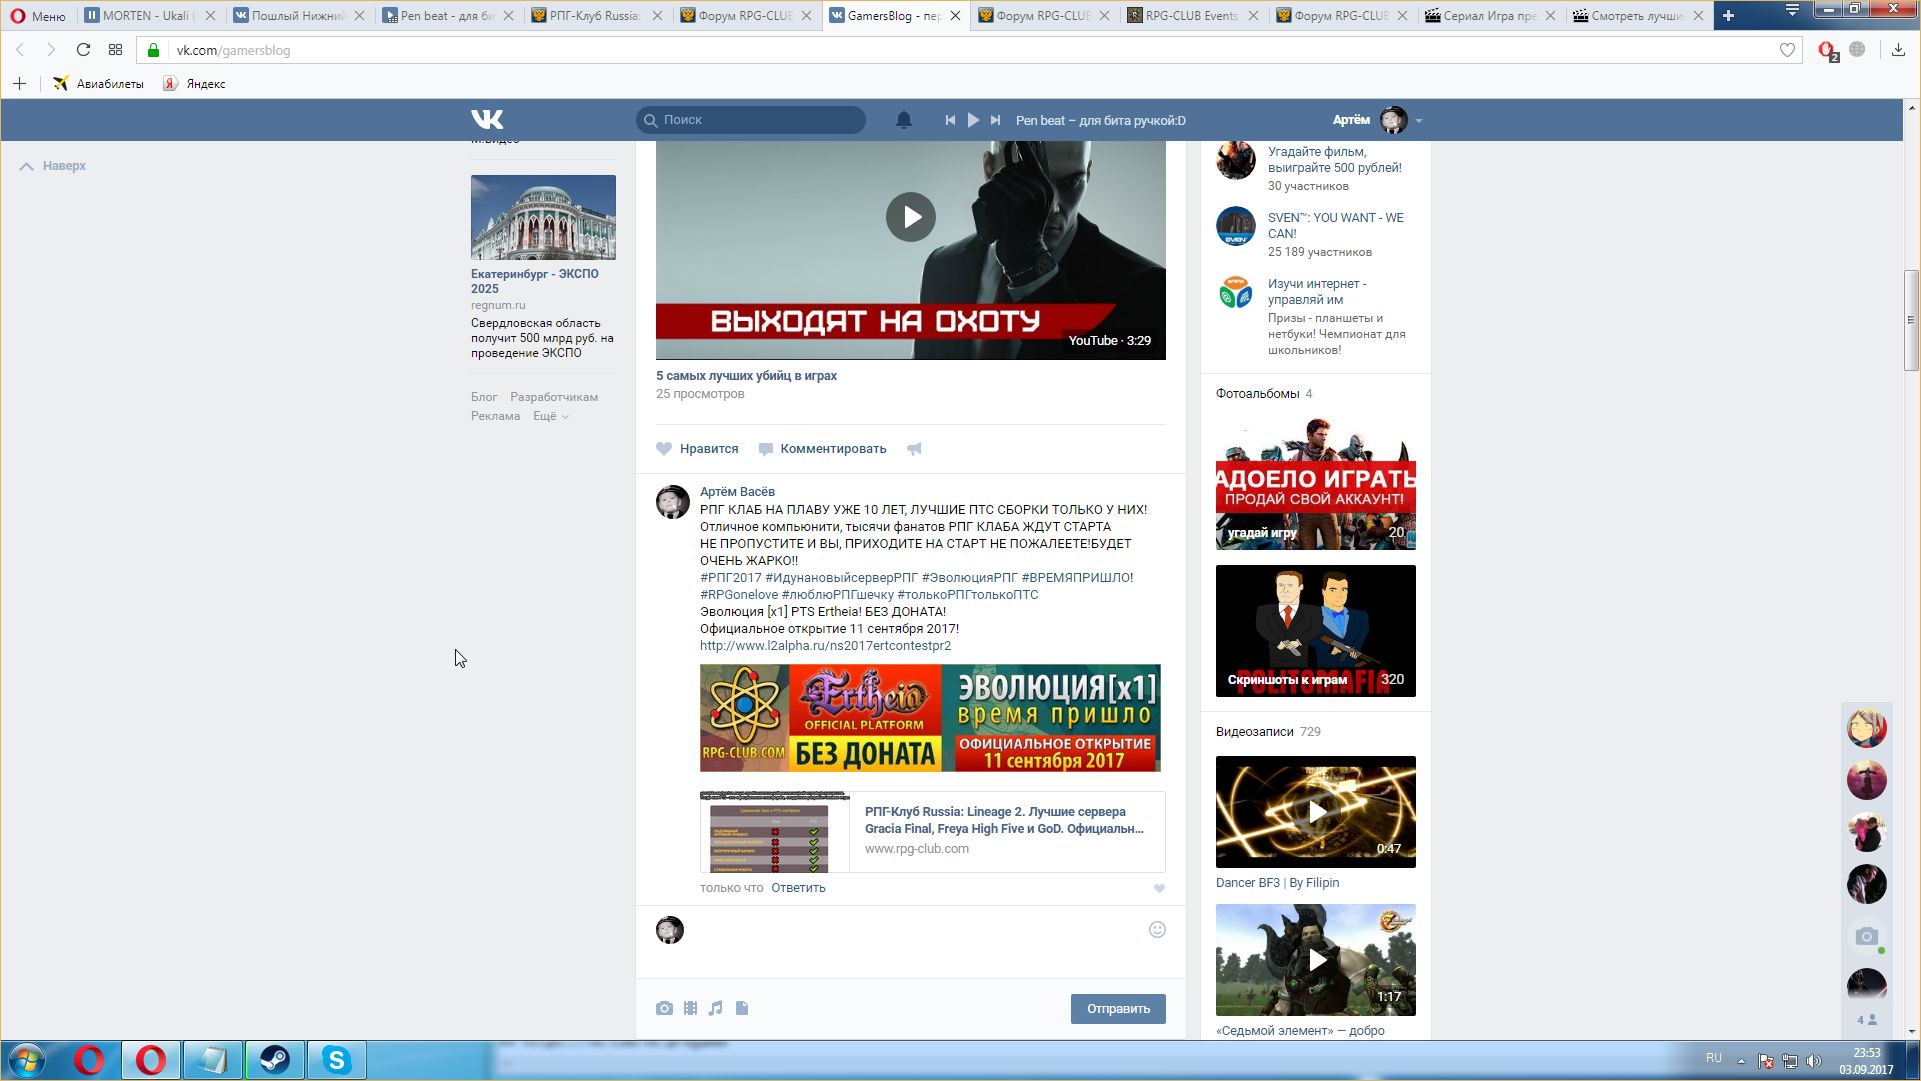Attach a video with film icon

click(x=690, y=1008)
